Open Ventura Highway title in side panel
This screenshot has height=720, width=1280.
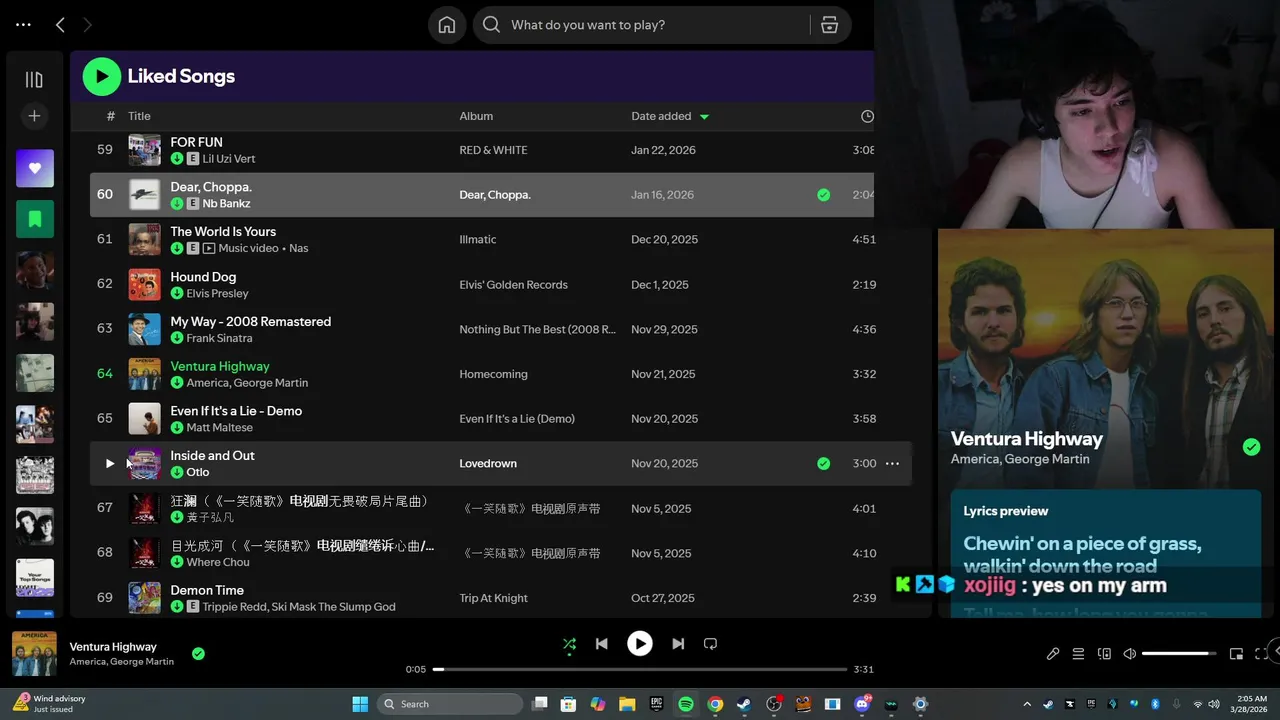tap(1026, 439)
